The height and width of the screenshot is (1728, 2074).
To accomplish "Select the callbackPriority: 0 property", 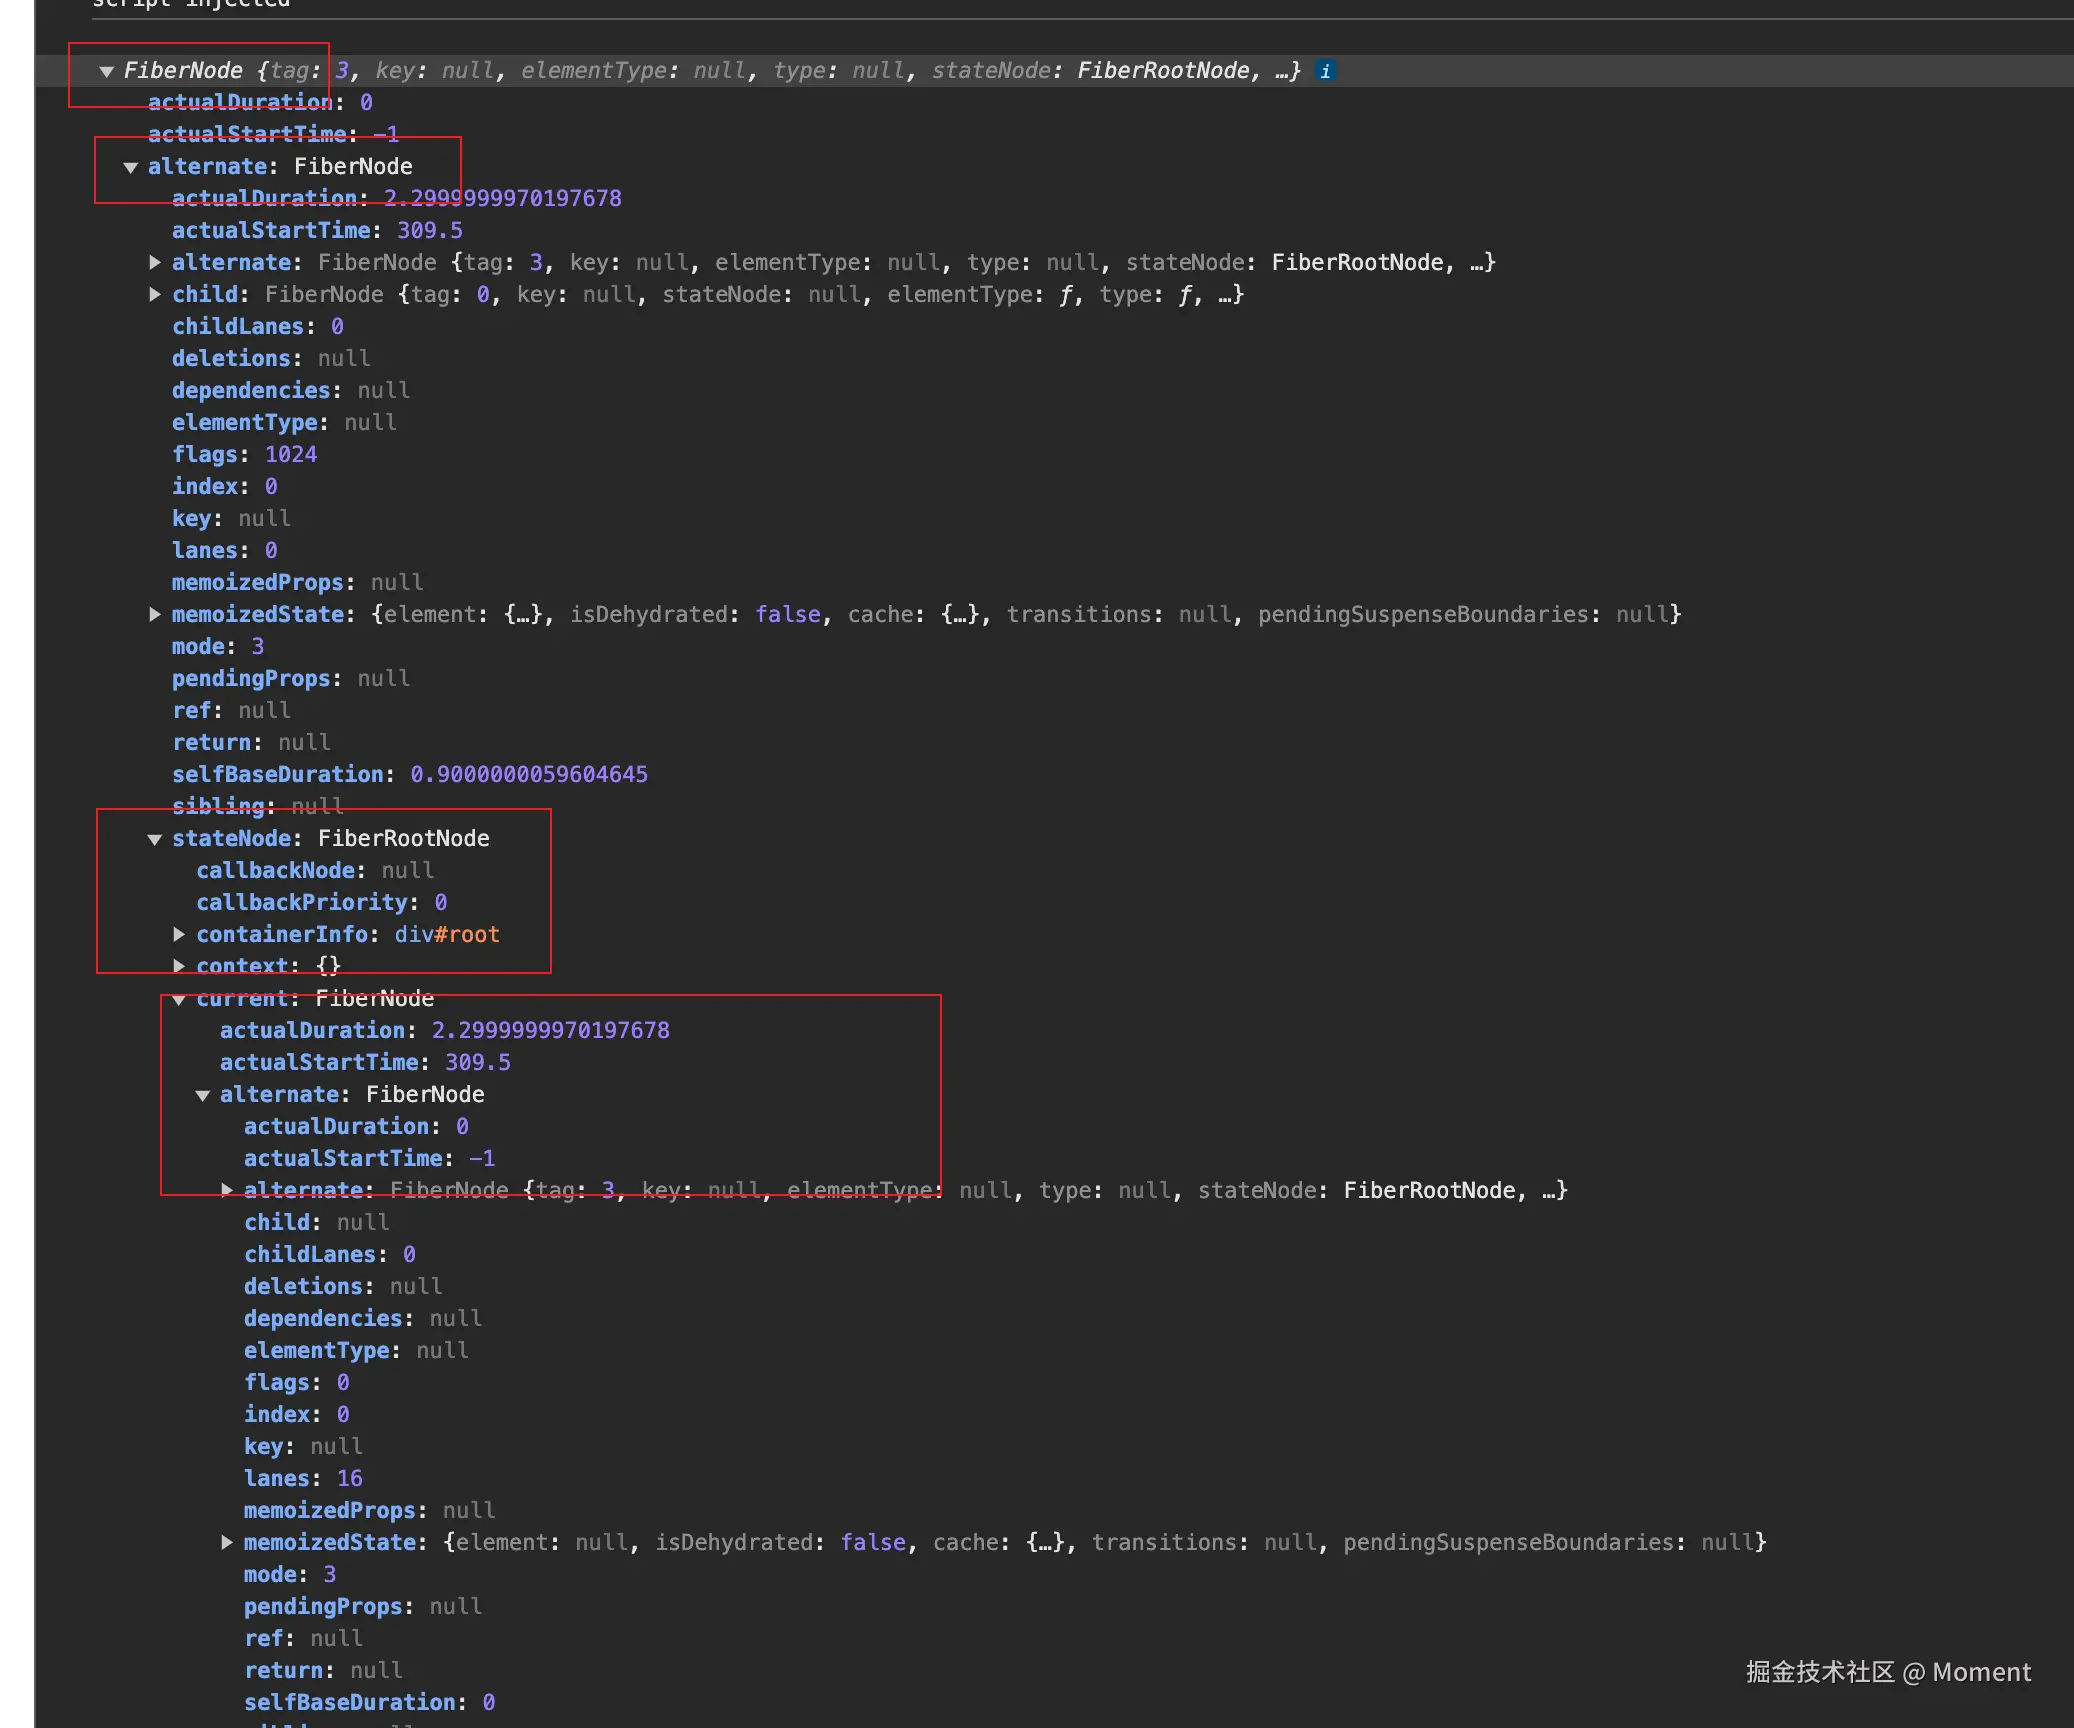I will [x=321, y=903].
